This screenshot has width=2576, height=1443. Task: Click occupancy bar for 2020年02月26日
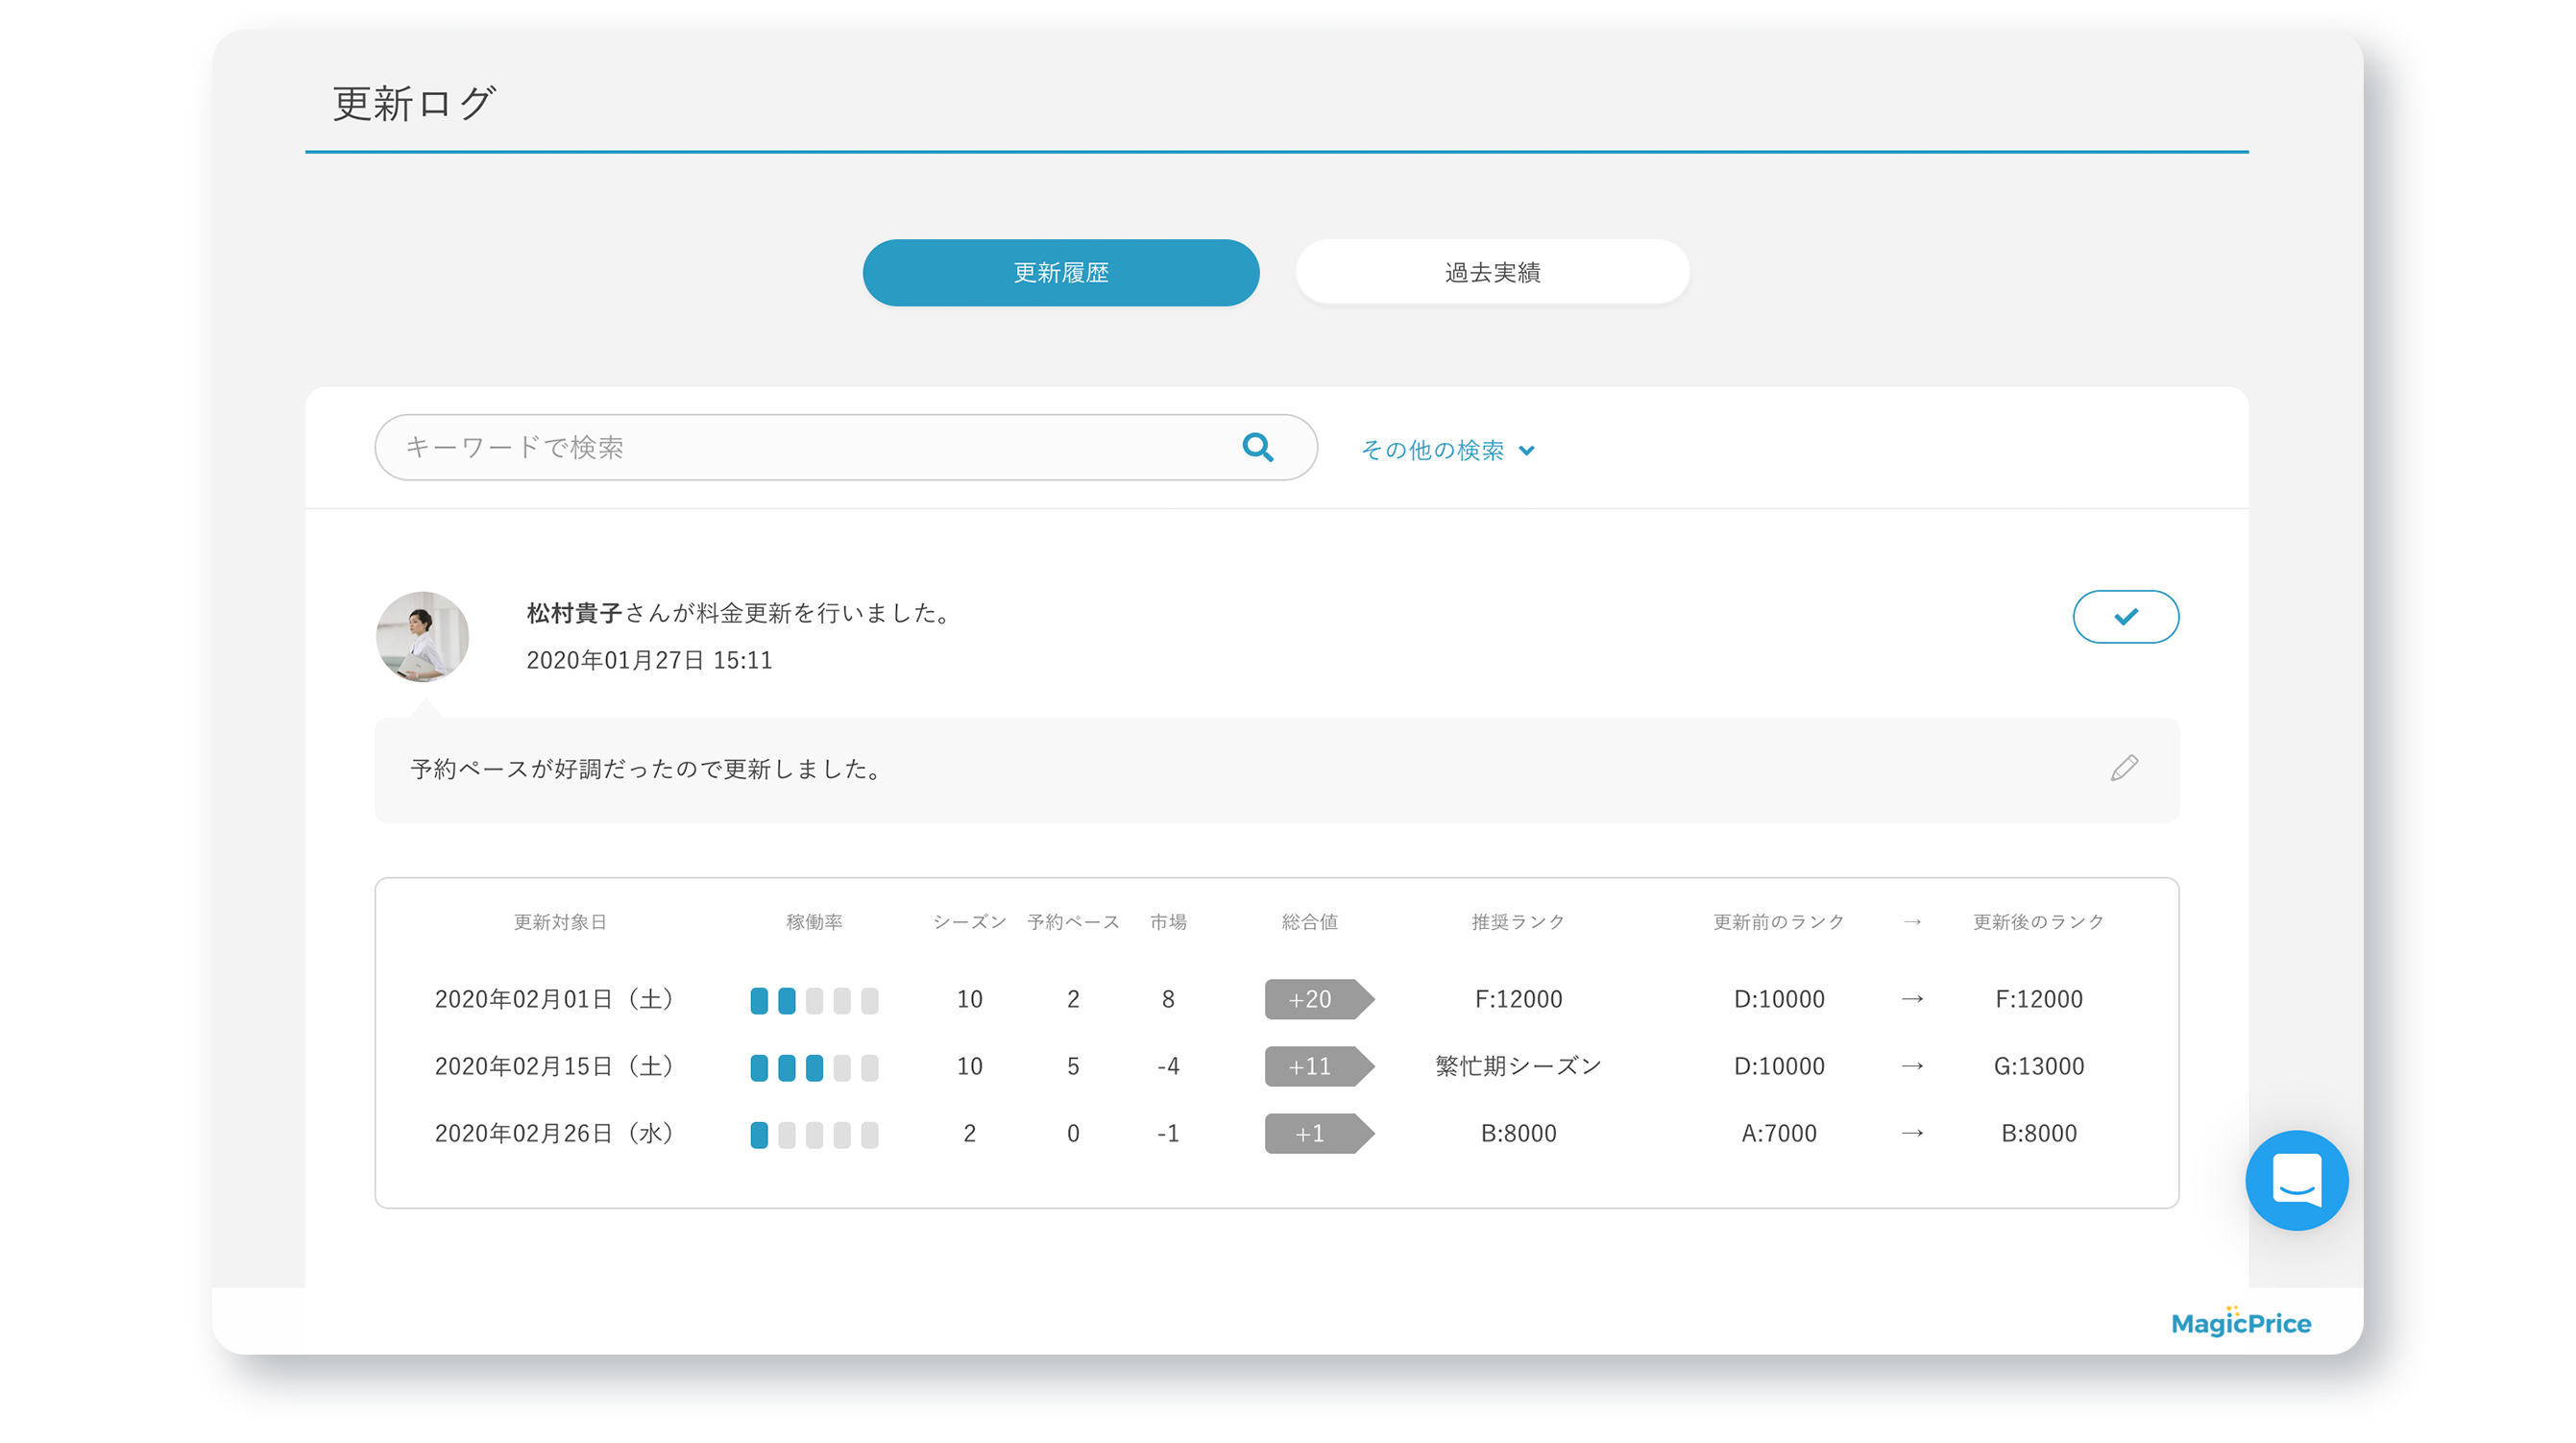click(814, 1134)
